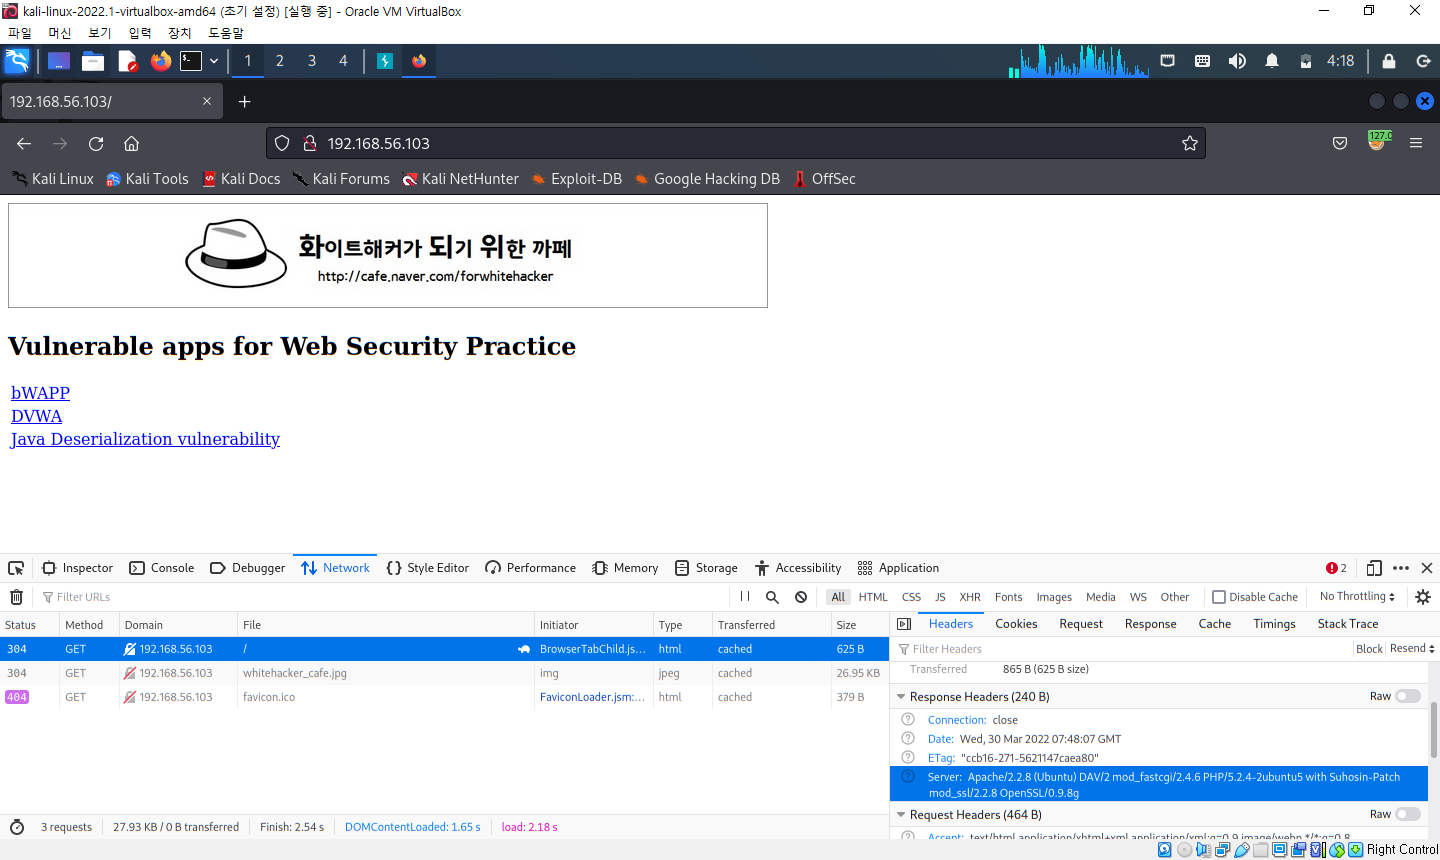View insecure connection lock info
The height and width of the screenshot is (860, 1440).
point(310,144)
